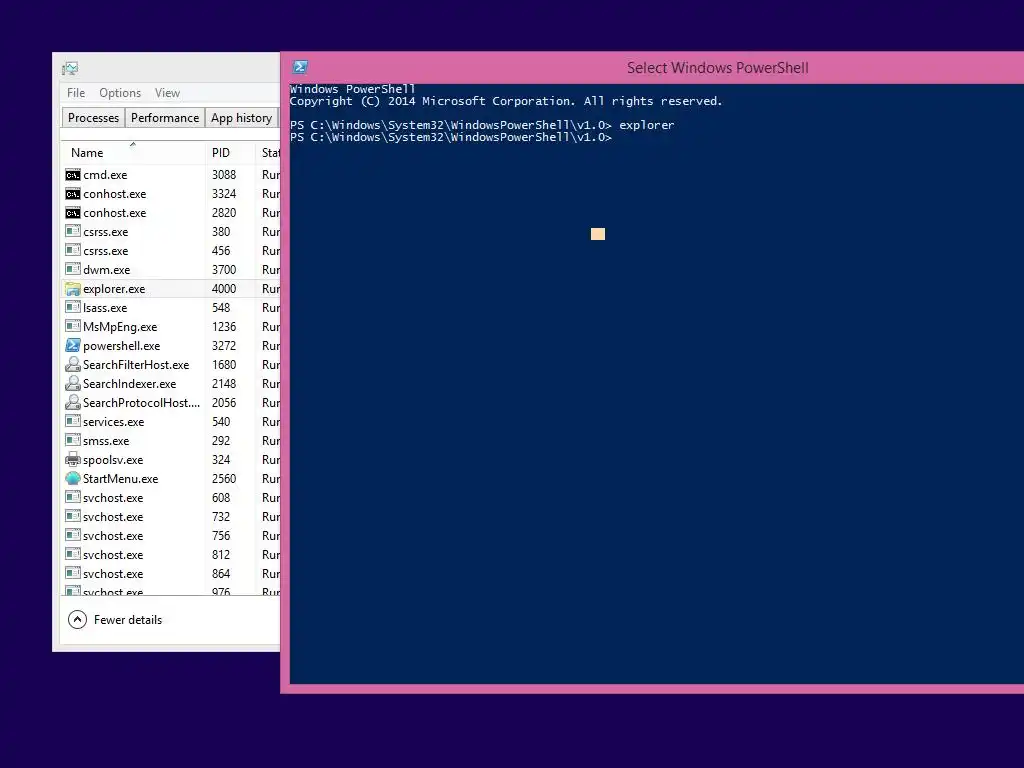
Task: Click the services.exe process icon
Action: click(72, 421)
